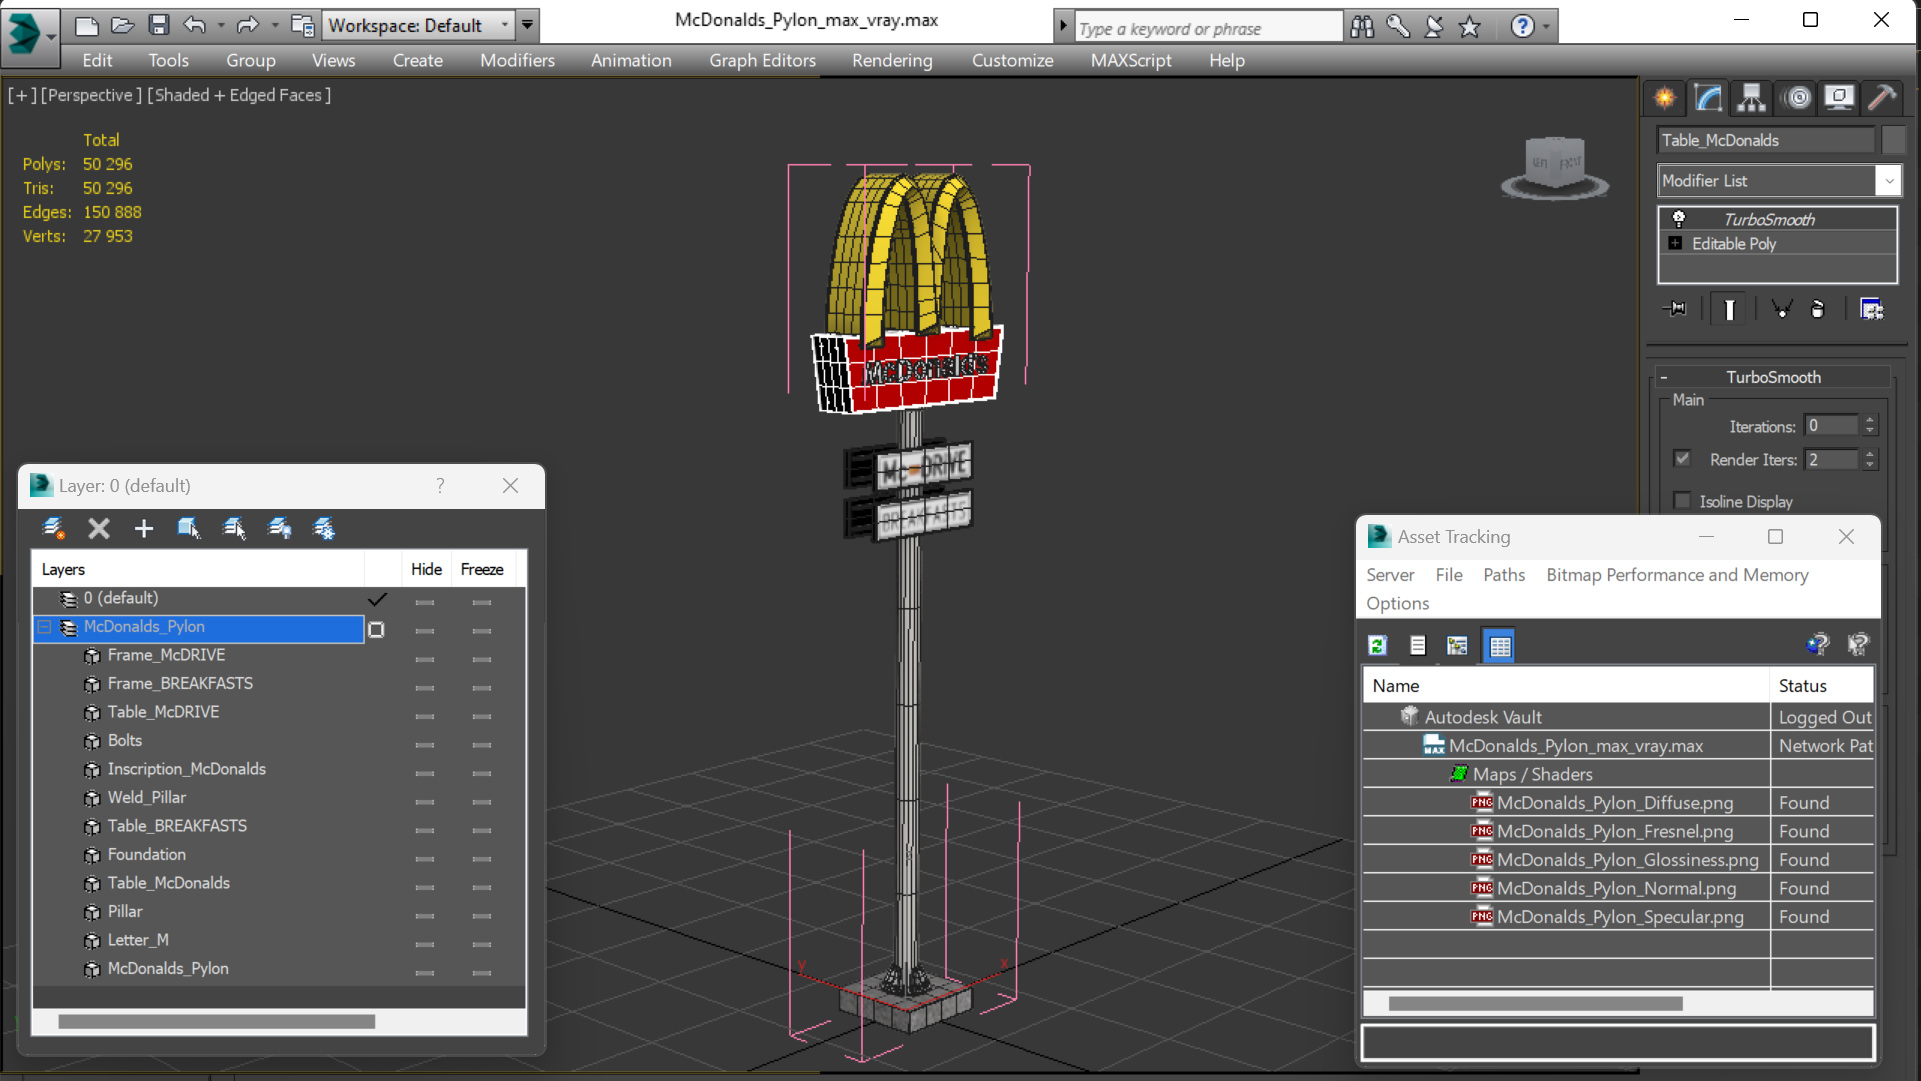Click the [Shaded + Edged Faces] label
1921x1081 pixels.
pyautogui.click(x=239, y=95)
